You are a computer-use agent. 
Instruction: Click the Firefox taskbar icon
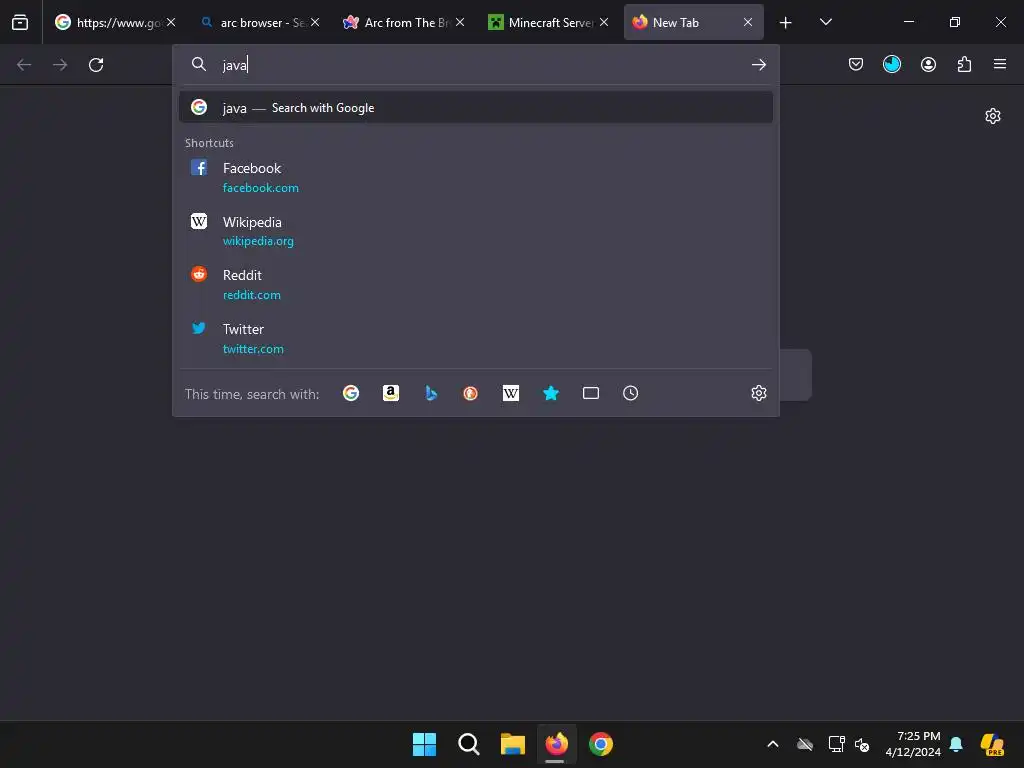click(x=556, y=744)
